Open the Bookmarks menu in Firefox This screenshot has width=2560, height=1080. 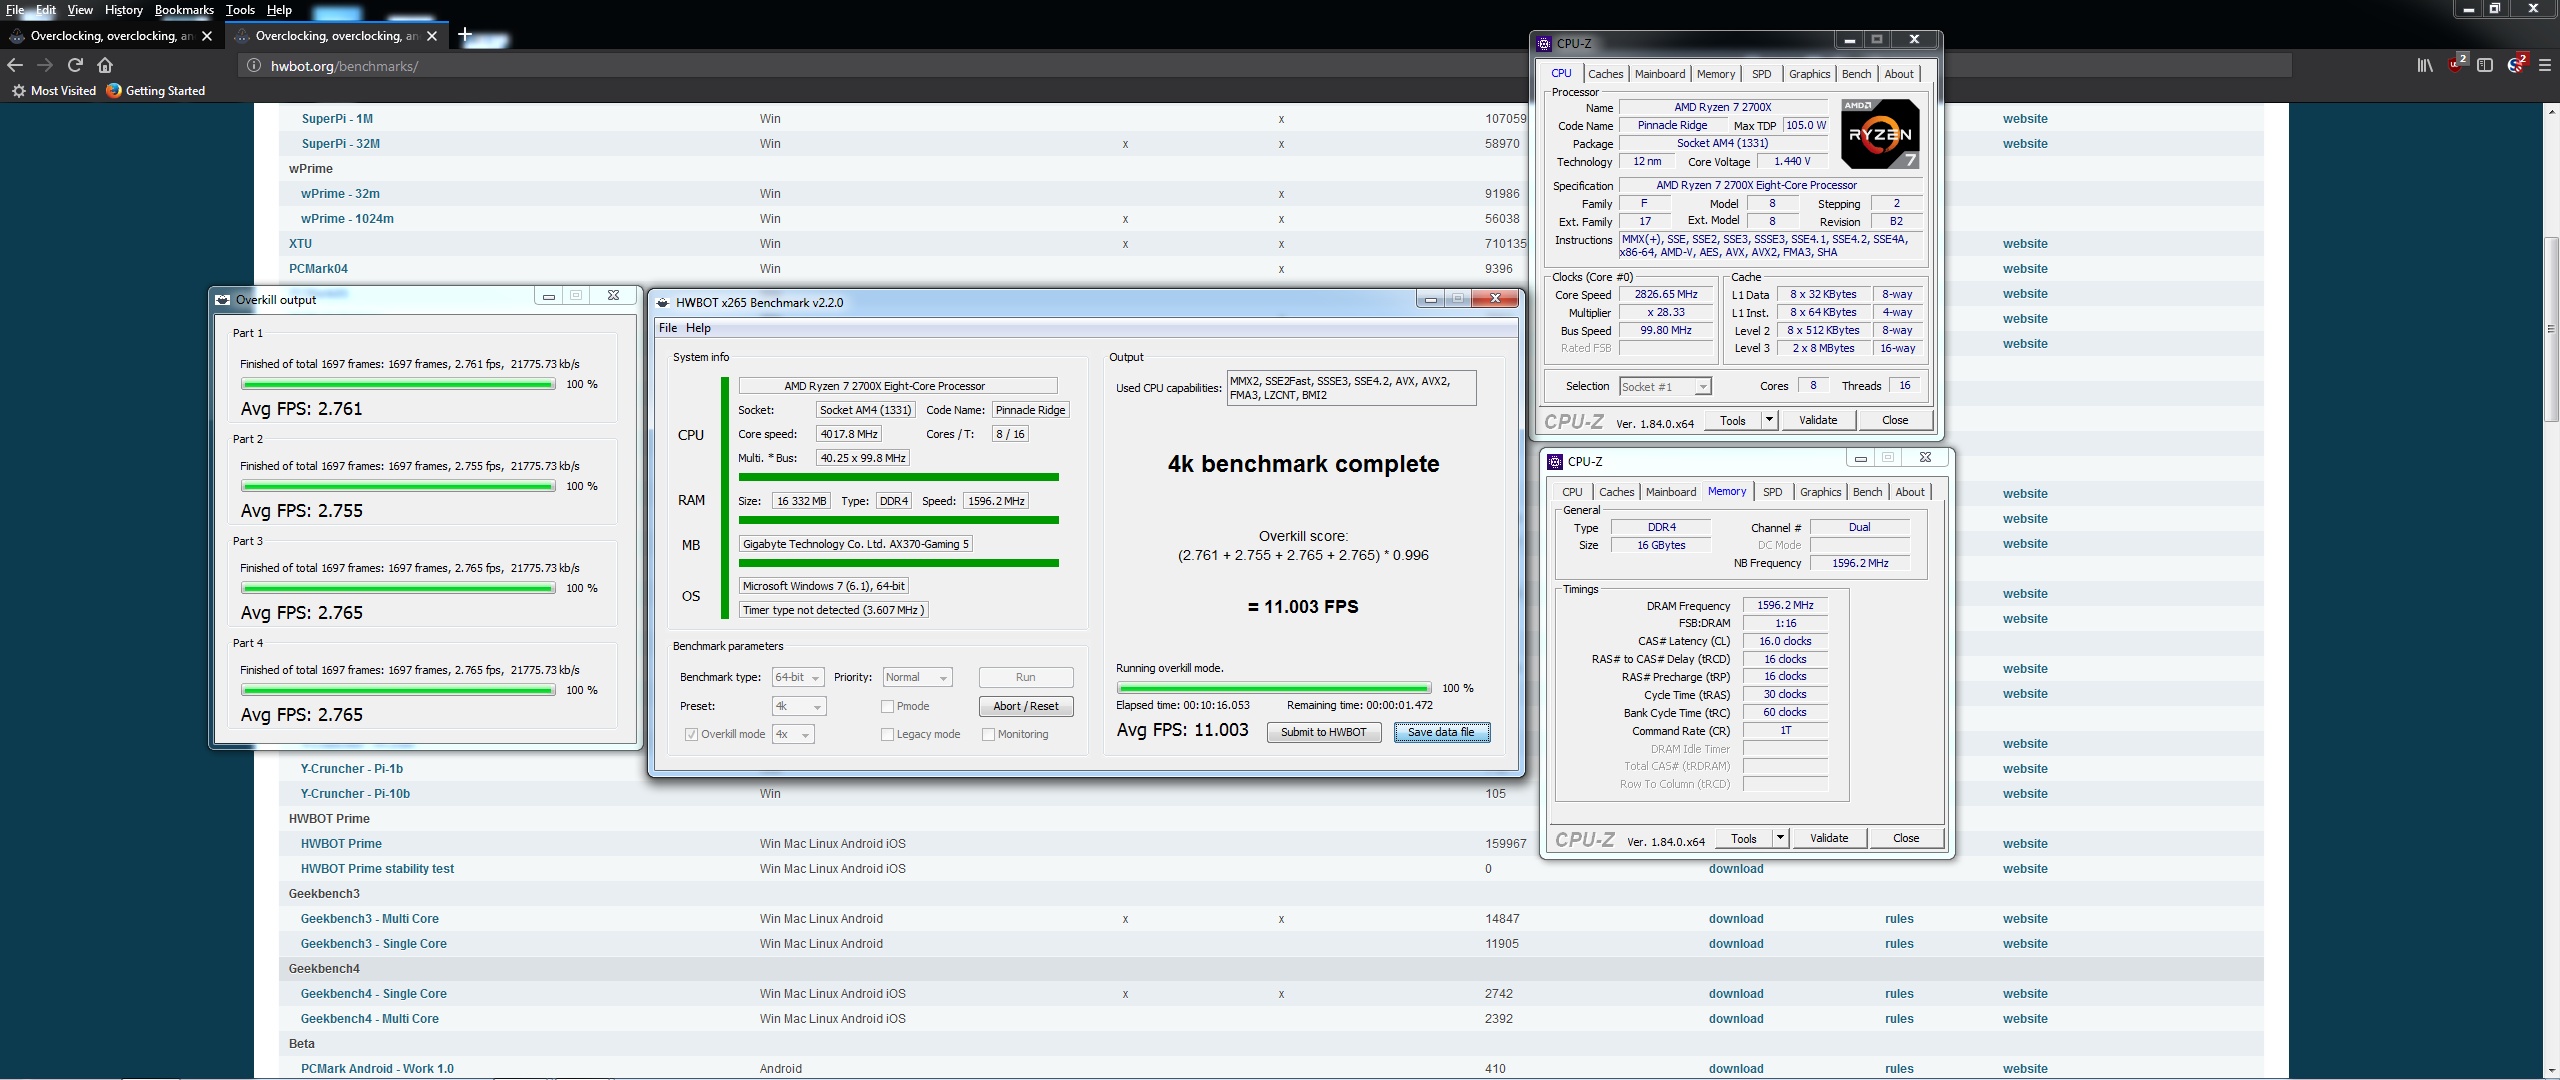click(x=184, y=10)
